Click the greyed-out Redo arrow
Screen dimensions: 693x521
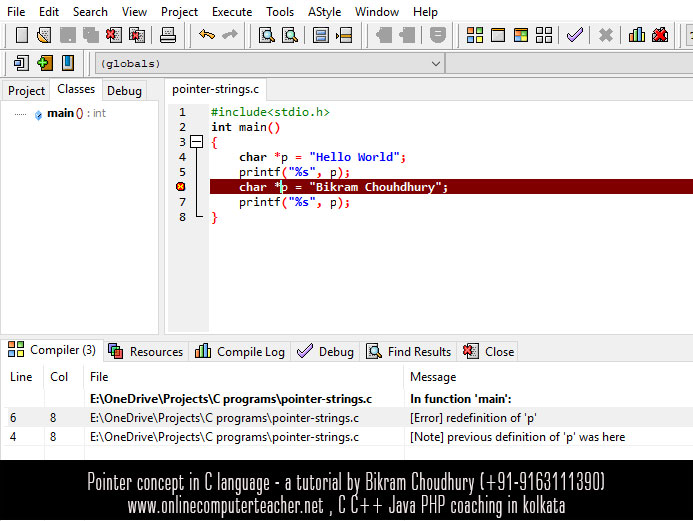pyautogui.click(x=229, y=34)
